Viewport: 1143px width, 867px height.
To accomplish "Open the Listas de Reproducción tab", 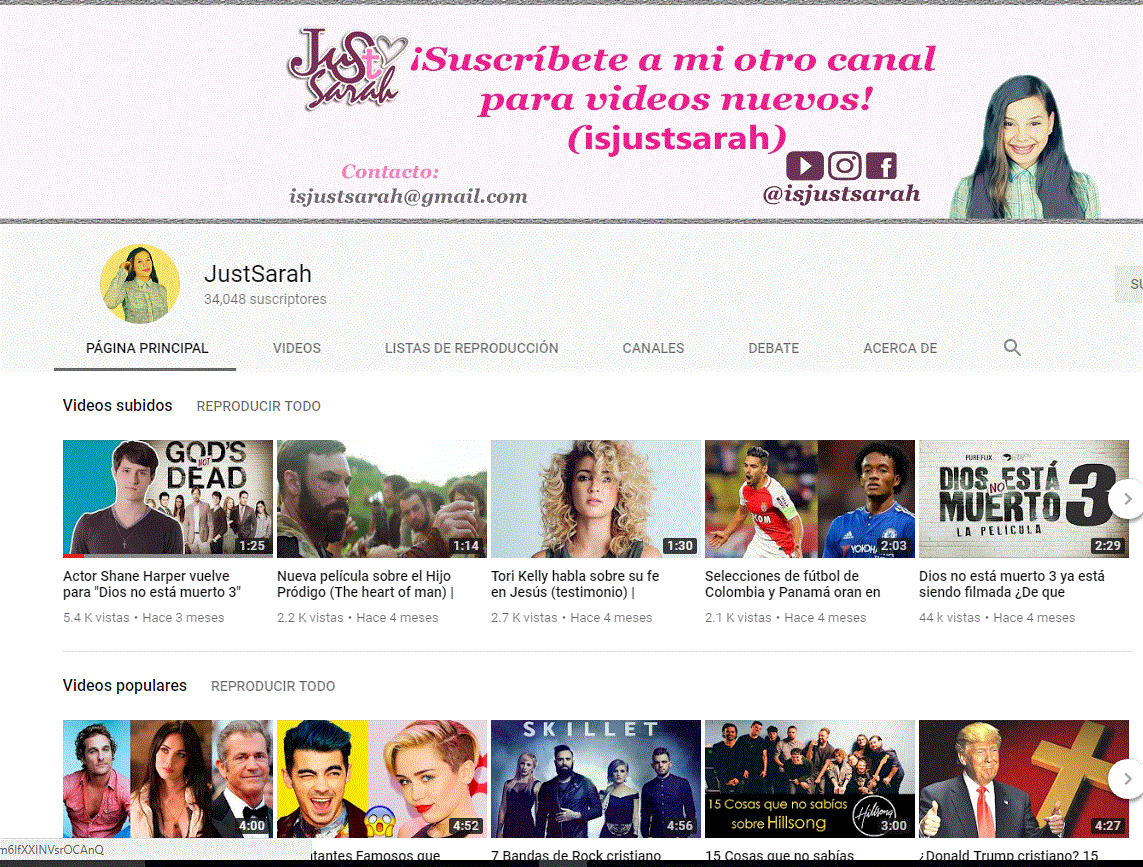I will click(472, 349).
